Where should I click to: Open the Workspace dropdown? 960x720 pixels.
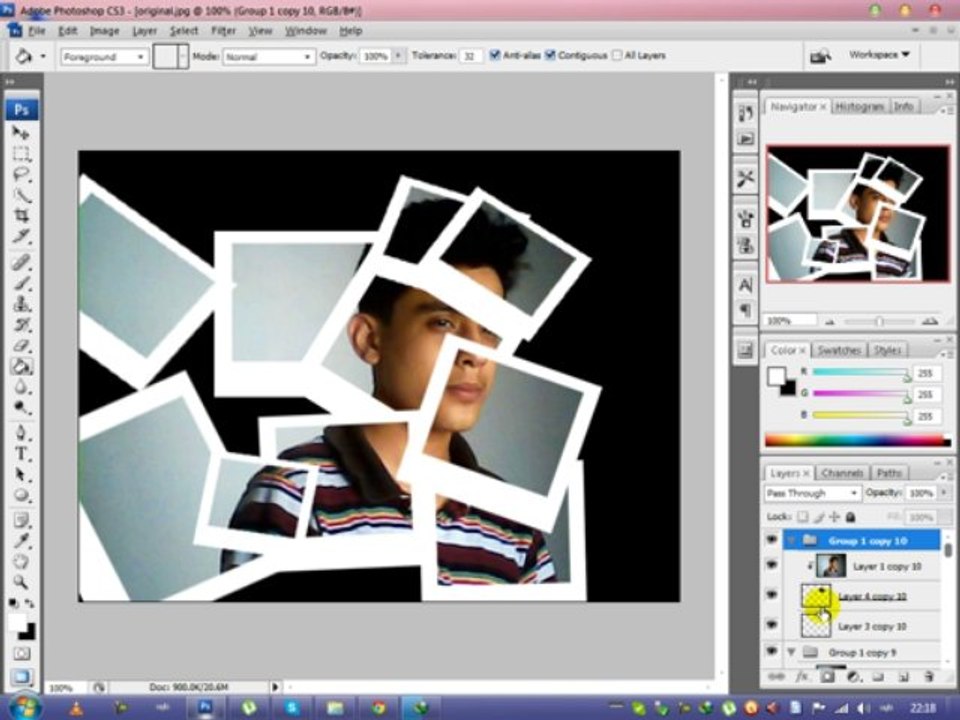click(879, 54)
